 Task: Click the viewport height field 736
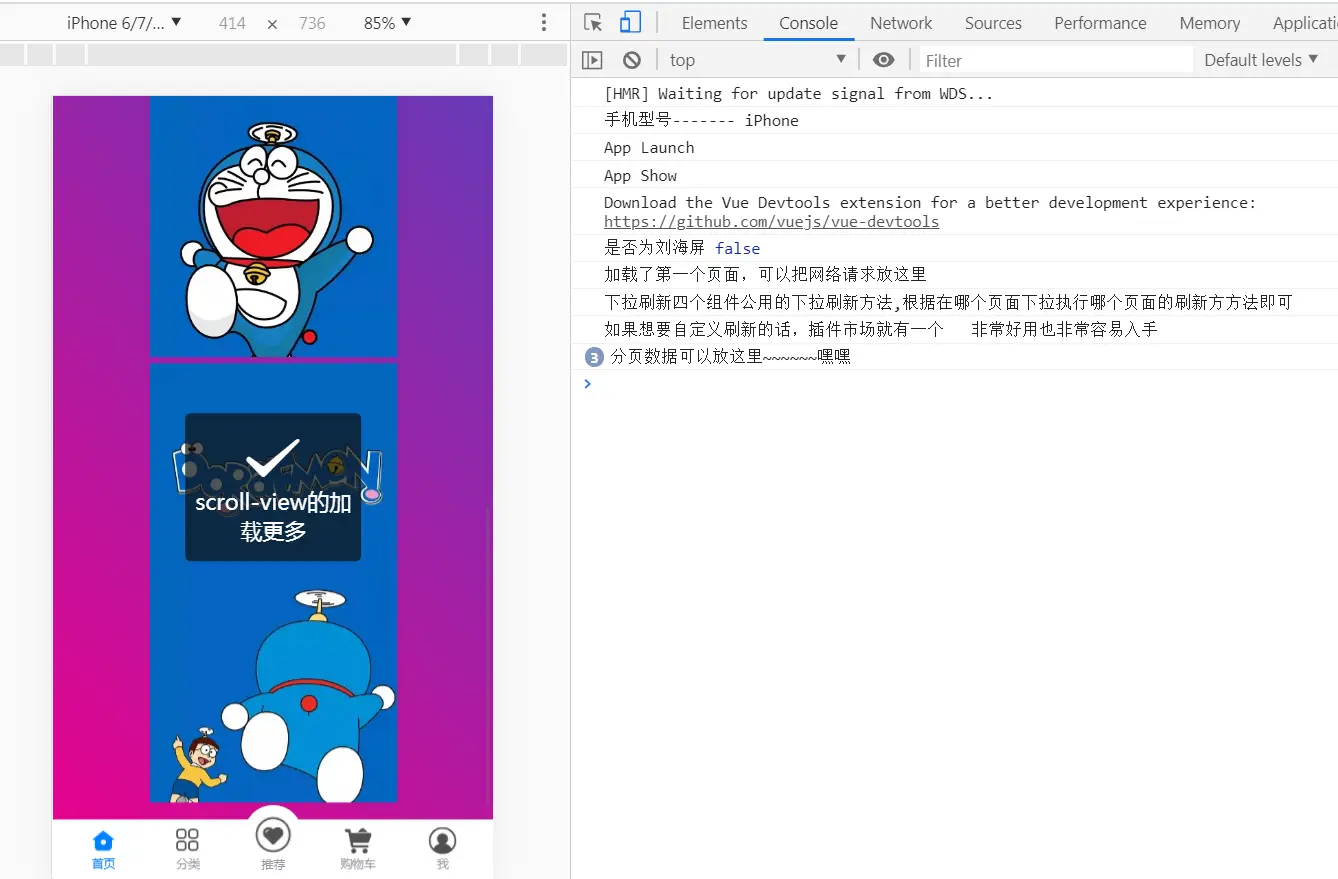pyautogui.click(x=312, y=22)
